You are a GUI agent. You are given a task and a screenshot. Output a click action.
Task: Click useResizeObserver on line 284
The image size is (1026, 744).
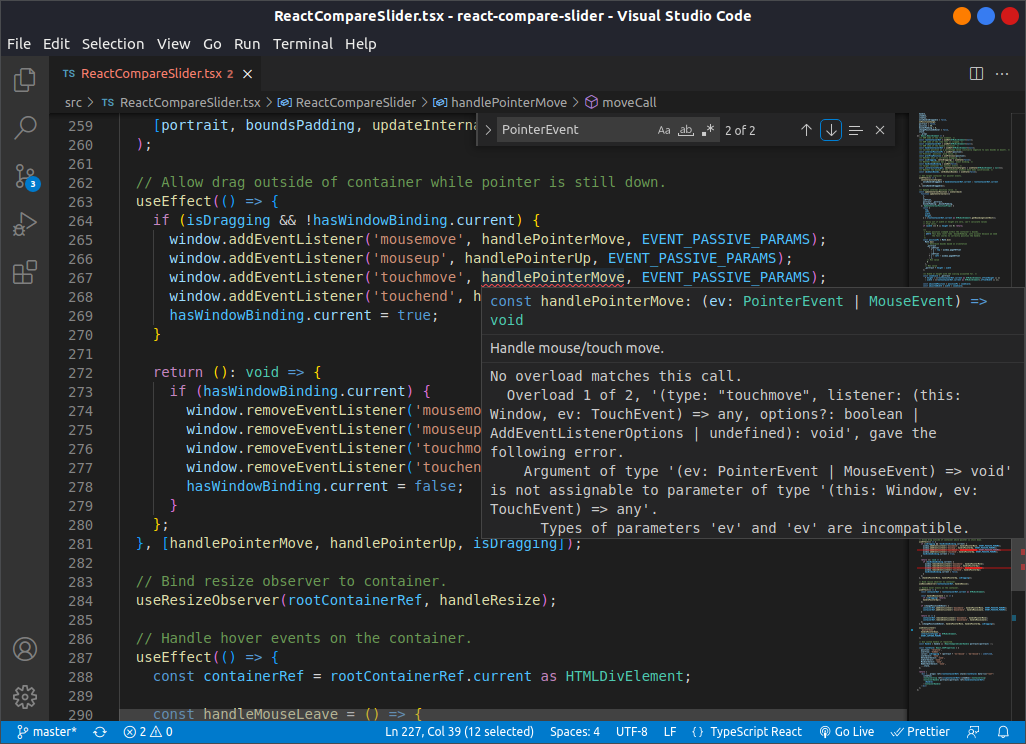[x=207, y=601]
